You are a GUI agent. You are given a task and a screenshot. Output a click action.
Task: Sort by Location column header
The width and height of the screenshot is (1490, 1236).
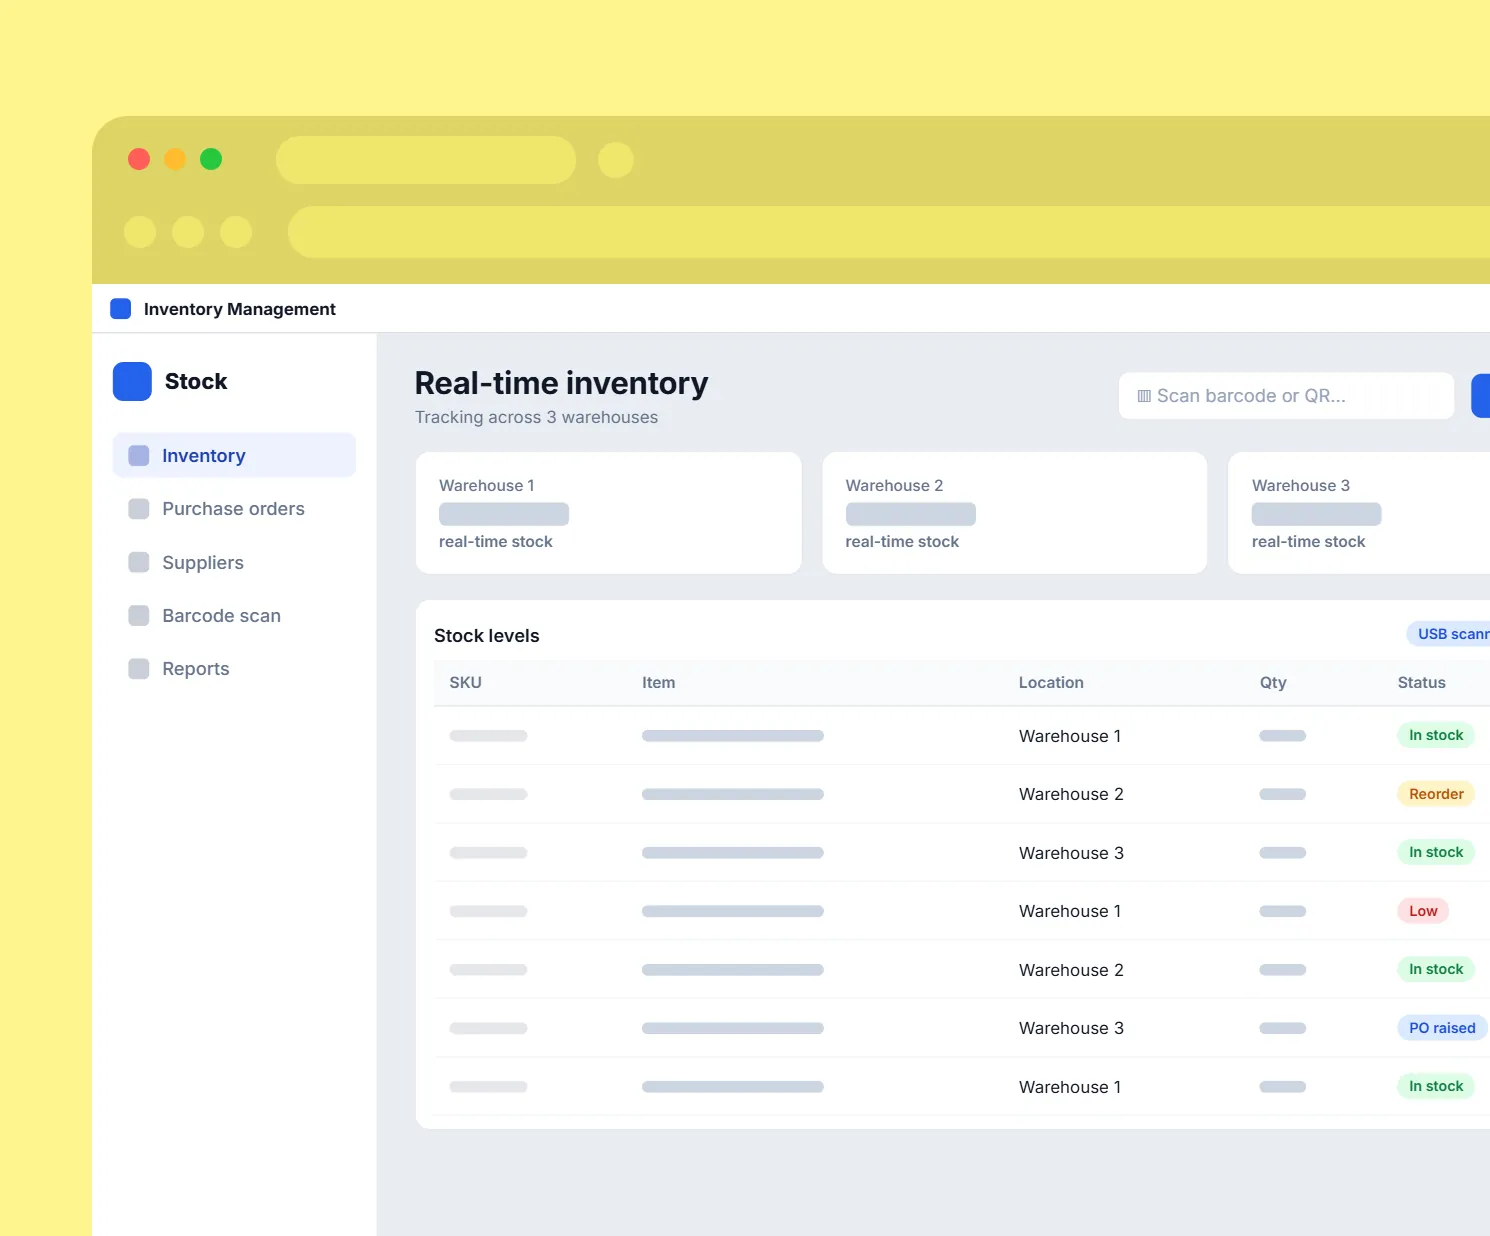point(1051,682)
